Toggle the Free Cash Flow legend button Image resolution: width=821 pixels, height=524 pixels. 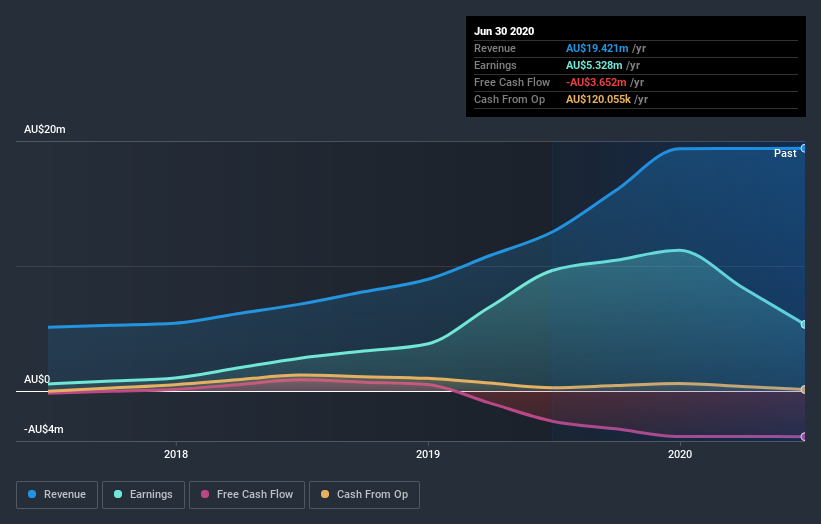247,495
